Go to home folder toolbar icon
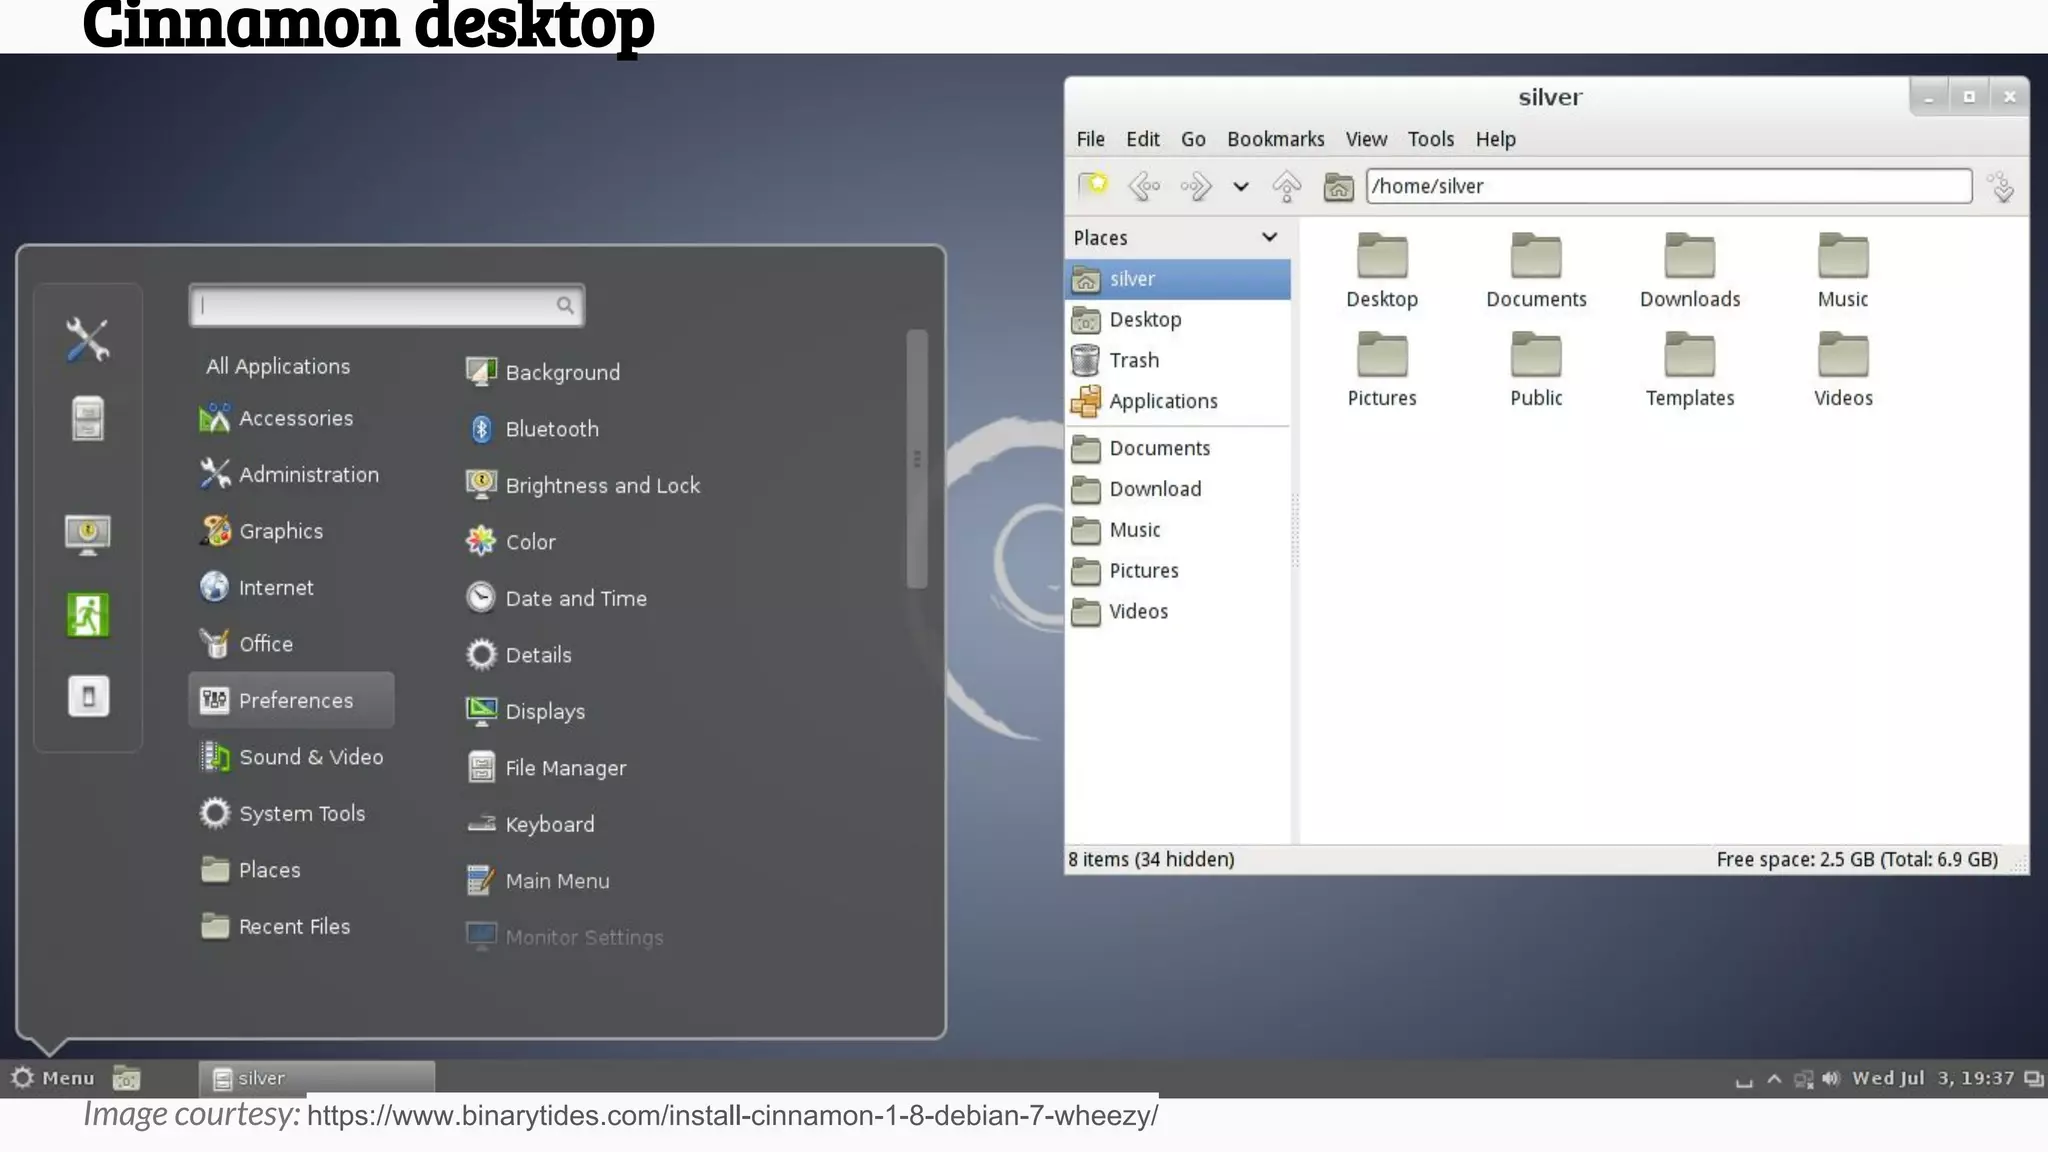 coord(1338,187)
